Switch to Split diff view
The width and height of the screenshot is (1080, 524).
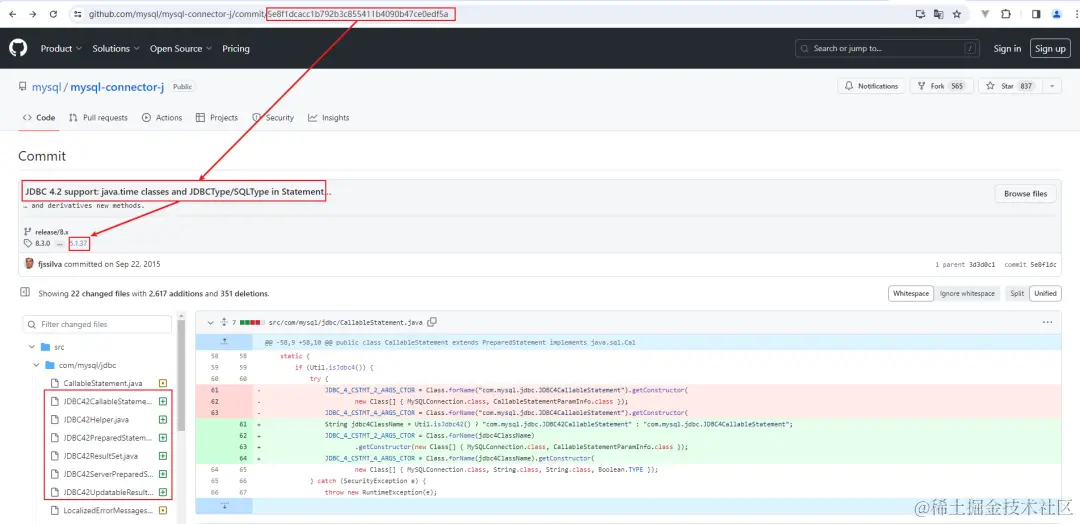[1017, 293]
